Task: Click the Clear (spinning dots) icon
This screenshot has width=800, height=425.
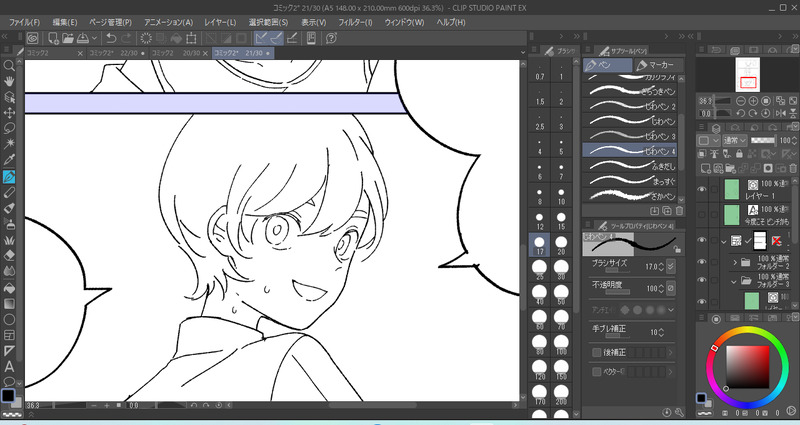Action: coord(146,38)
